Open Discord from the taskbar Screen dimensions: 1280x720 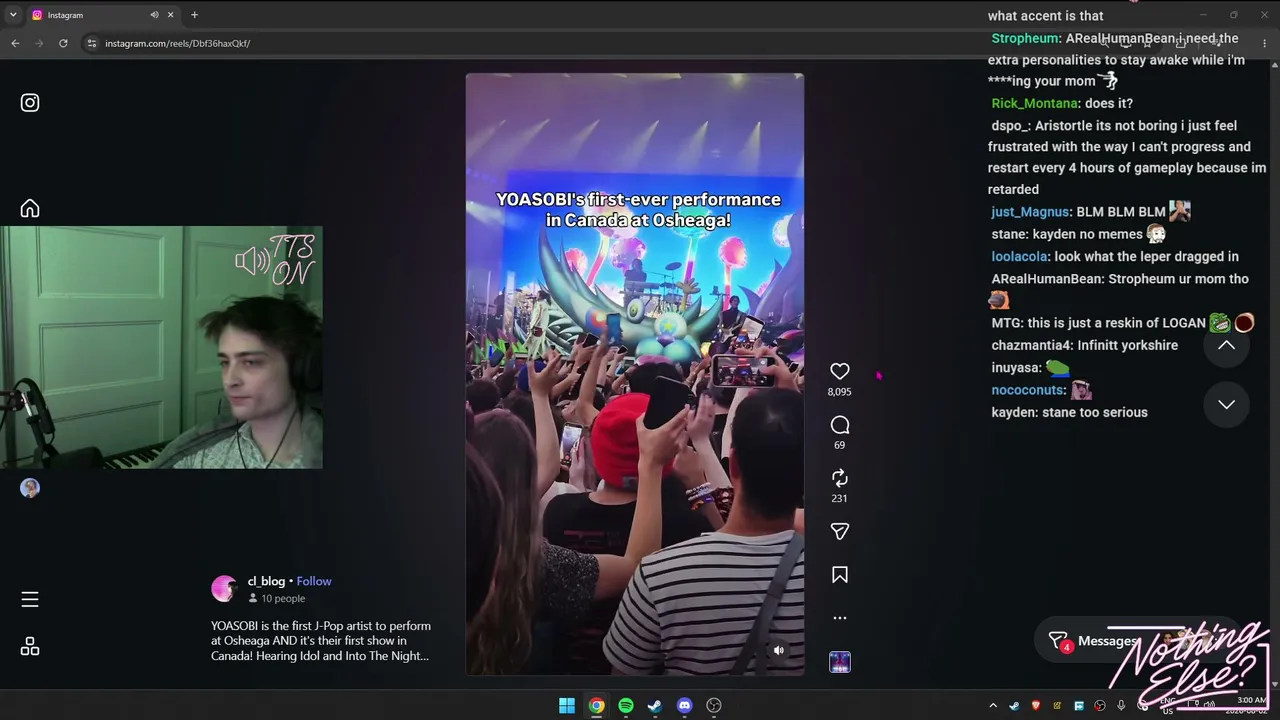point(684,706)
